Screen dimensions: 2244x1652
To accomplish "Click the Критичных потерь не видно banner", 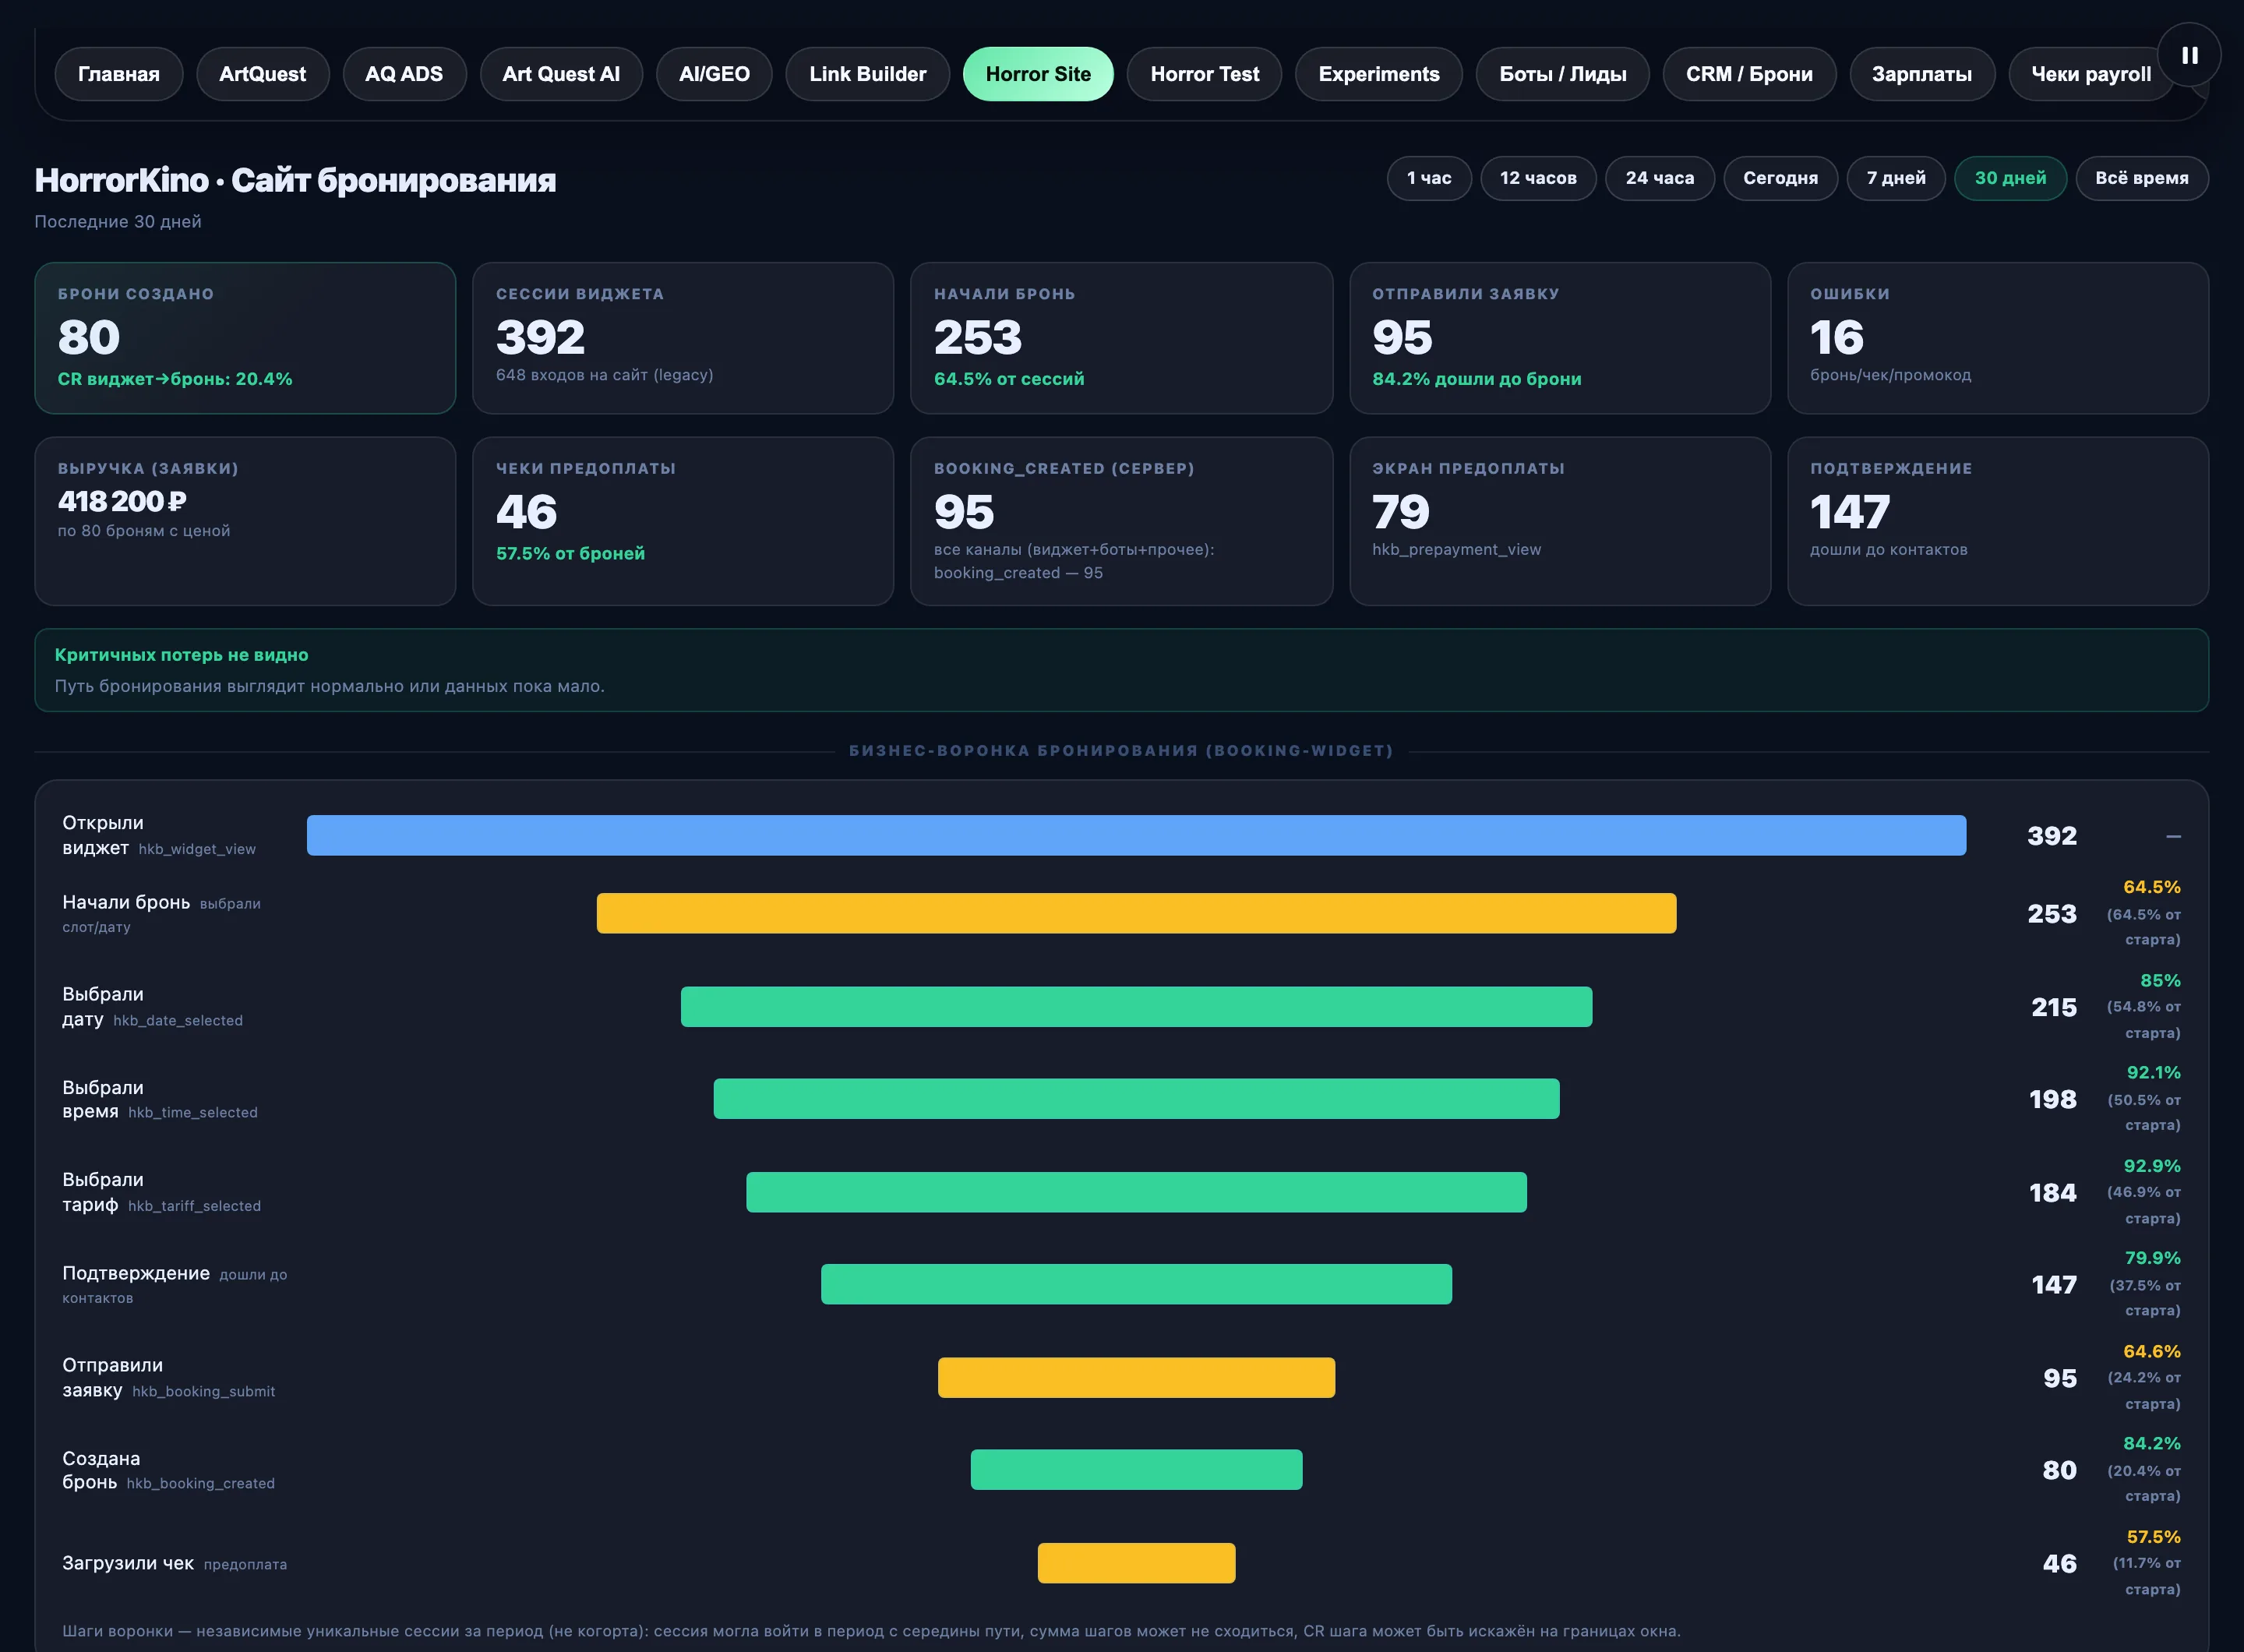I will click(x=1121, y=670).
